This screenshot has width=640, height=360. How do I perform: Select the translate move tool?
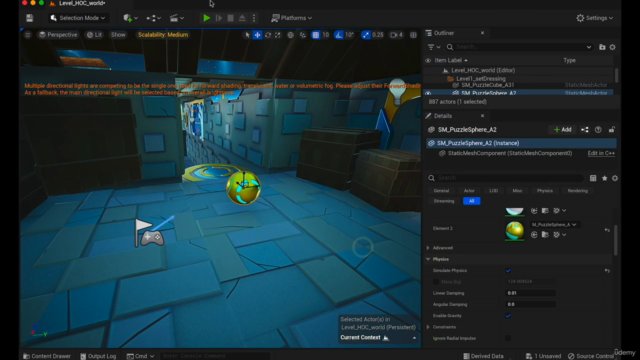pyautogui.click(x=257, y=35)
